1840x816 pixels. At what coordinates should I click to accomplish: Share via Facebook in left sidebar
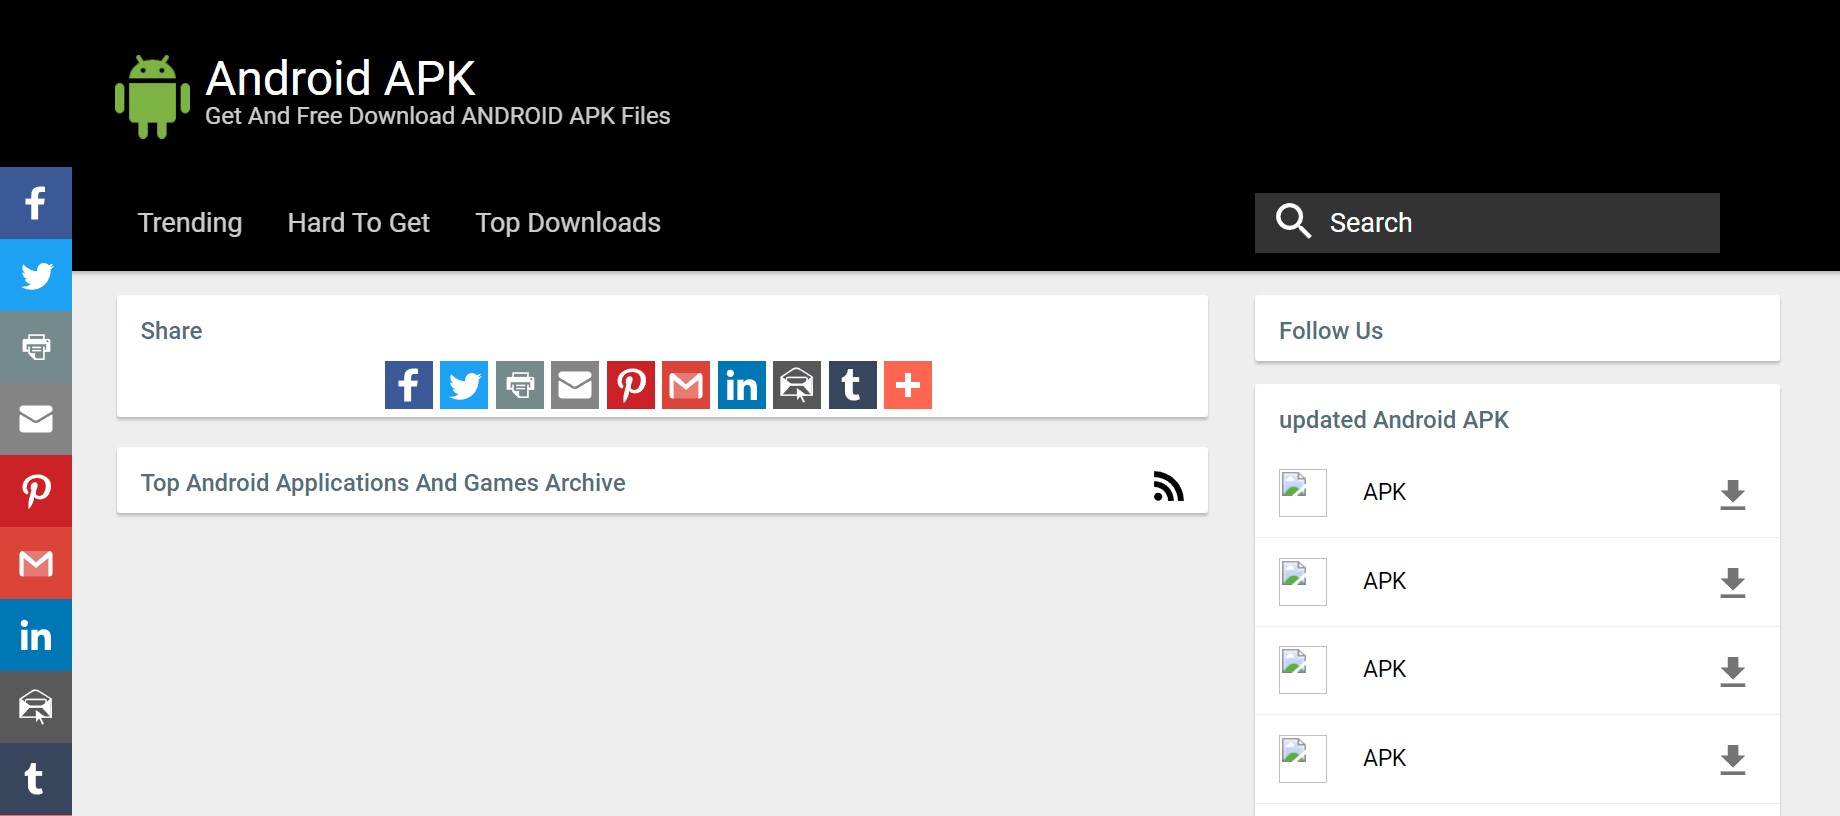tap(36, 203)
